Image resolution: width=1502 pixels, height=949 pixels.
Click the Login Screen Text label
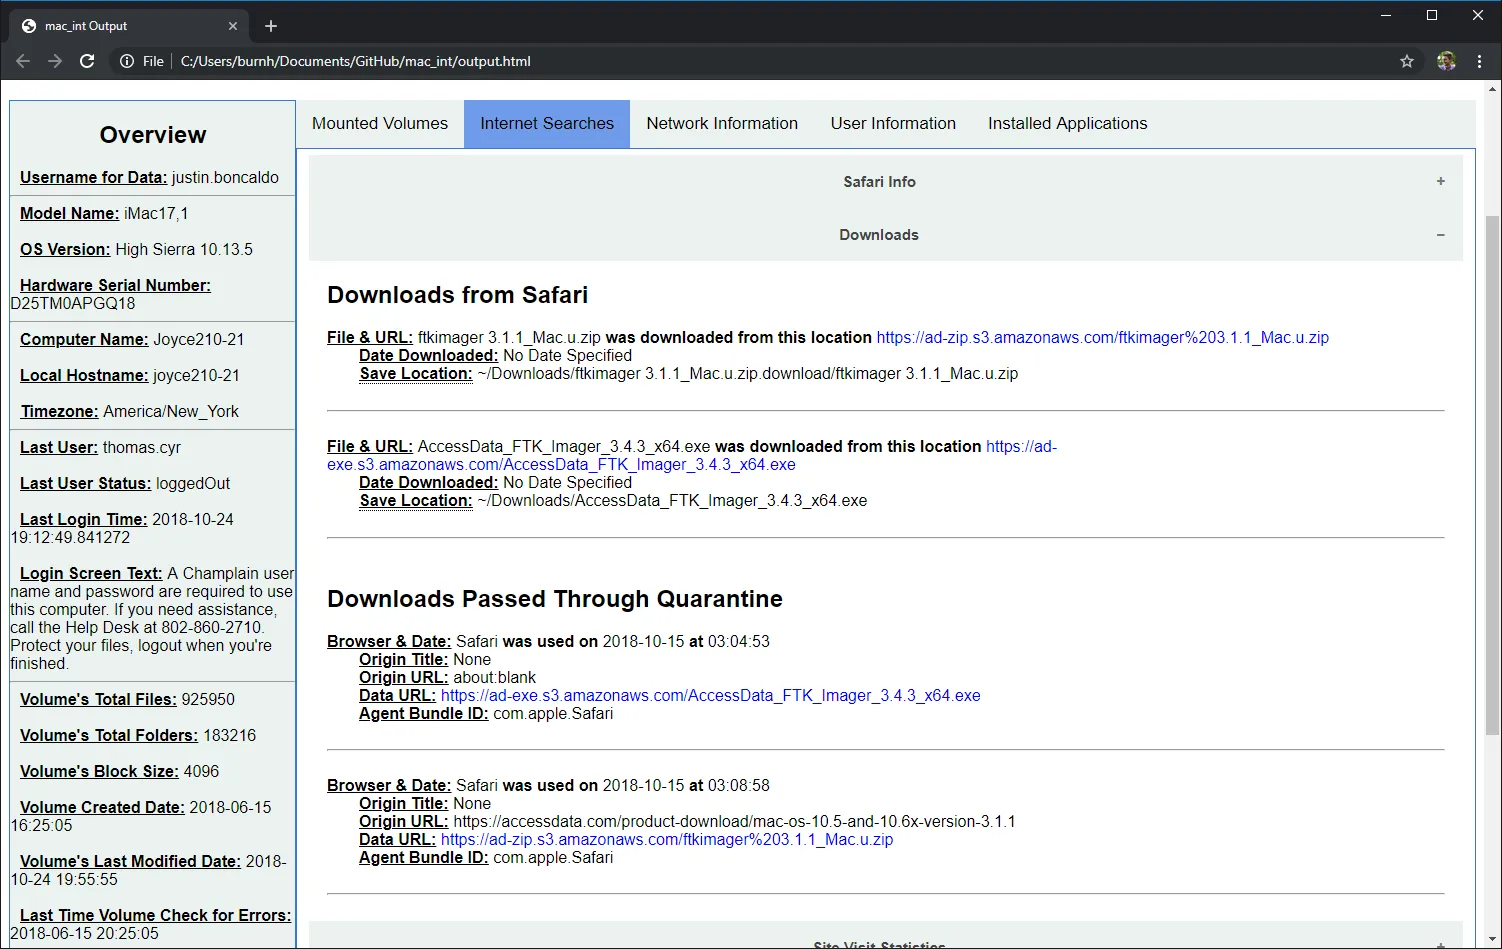(x=91, y=574)
